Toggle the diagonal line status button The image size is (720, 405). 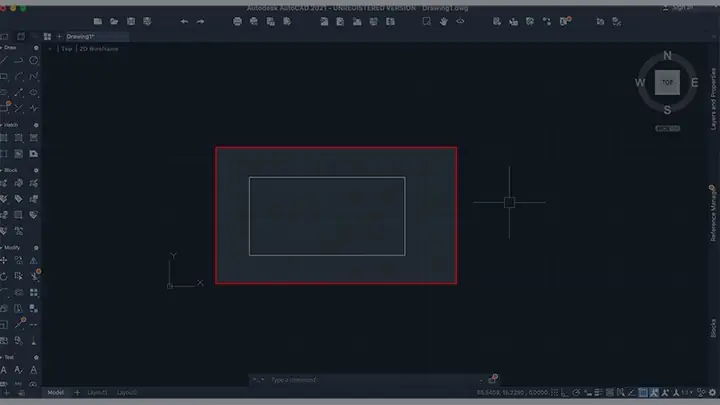632,393
